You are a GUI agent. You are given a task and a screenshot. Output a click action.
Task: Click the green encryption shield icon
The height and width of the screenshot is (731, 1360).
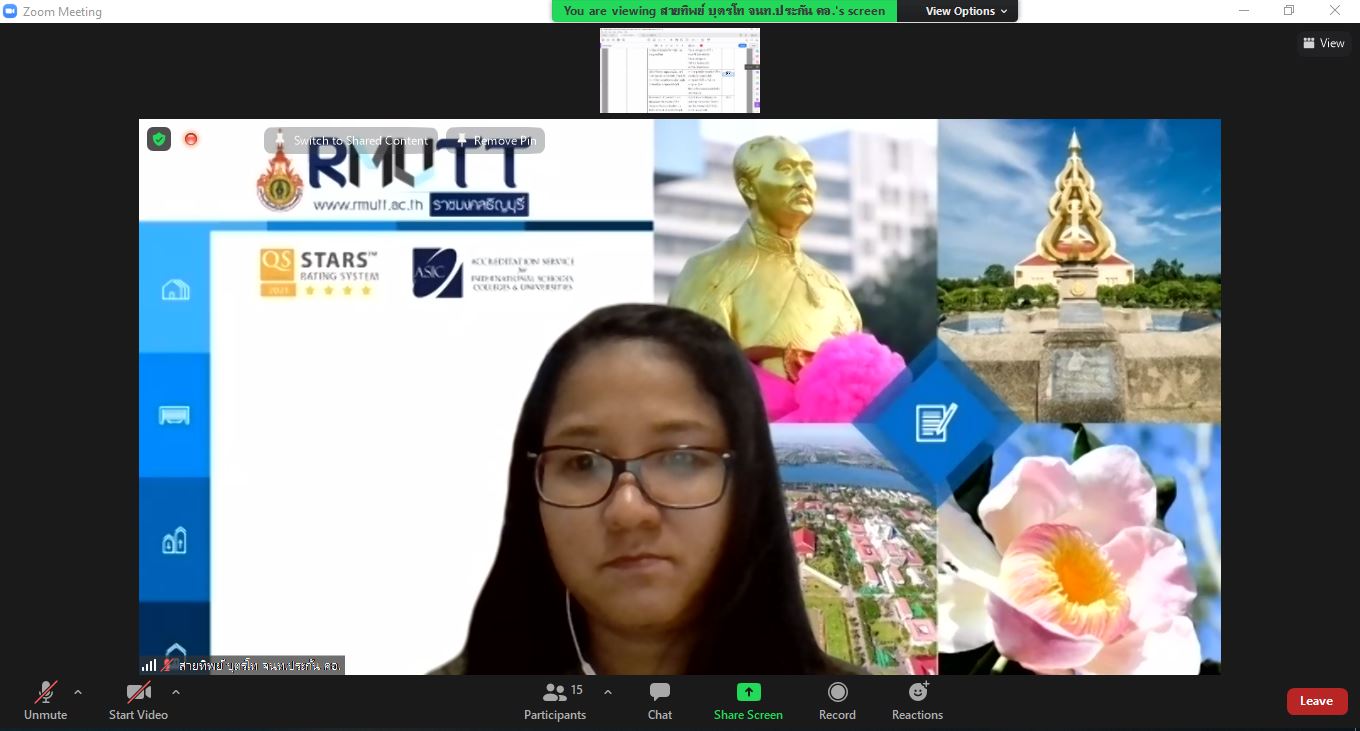tap(159, 139)
